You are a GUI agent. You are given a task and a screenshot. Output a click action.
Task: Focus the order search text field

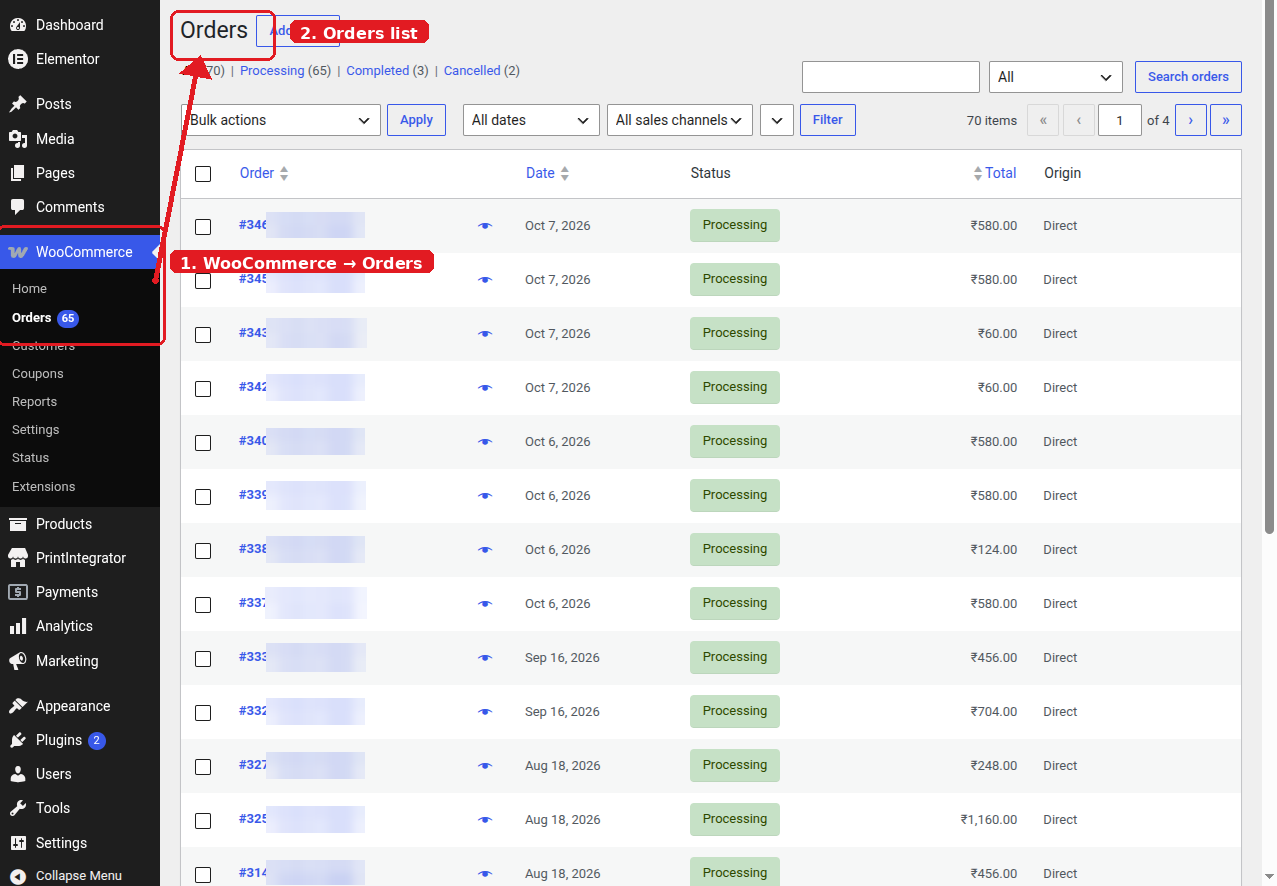pyautogui.click(x=891, y=77)
